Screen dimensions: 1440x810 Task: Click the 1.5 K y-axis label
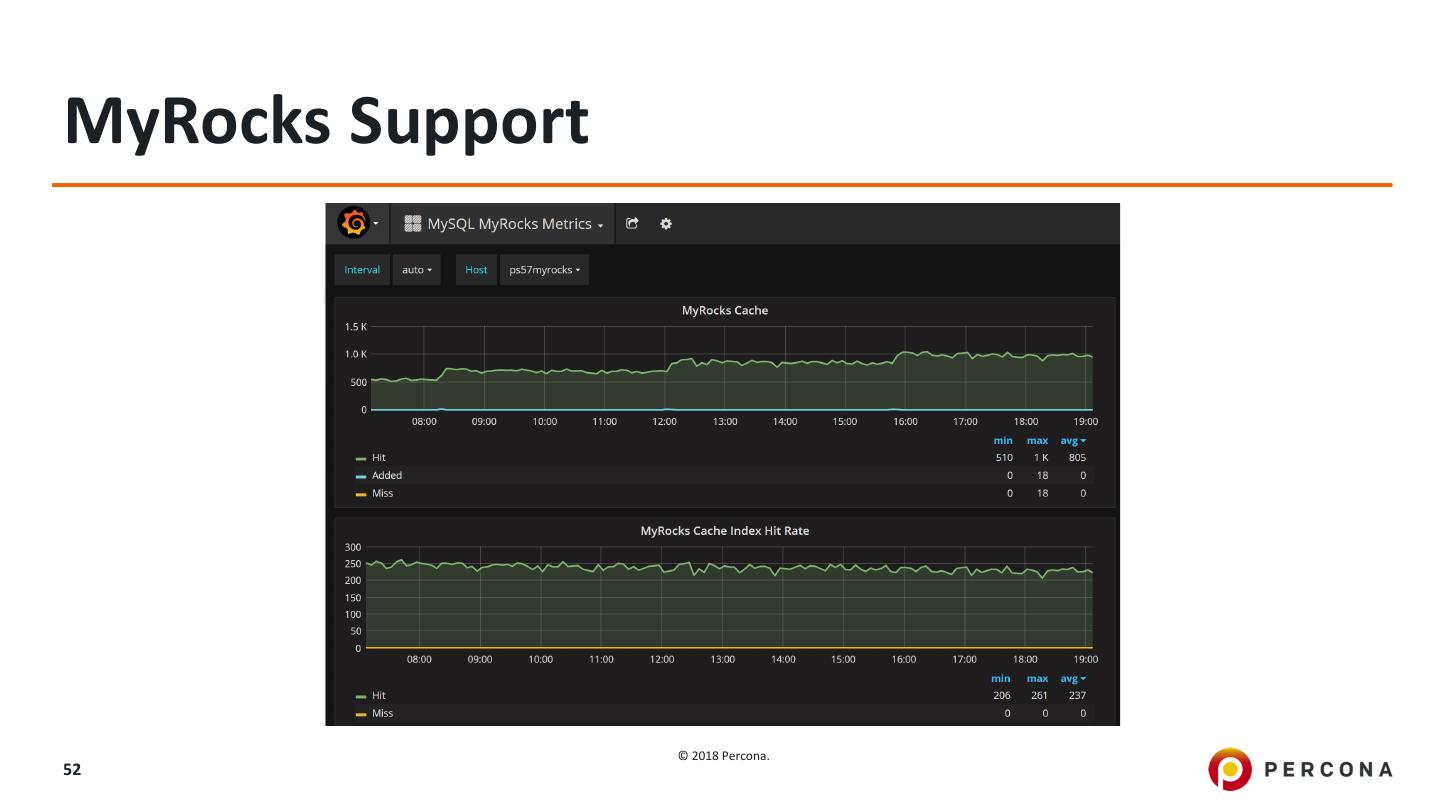[x=356, y=327]
